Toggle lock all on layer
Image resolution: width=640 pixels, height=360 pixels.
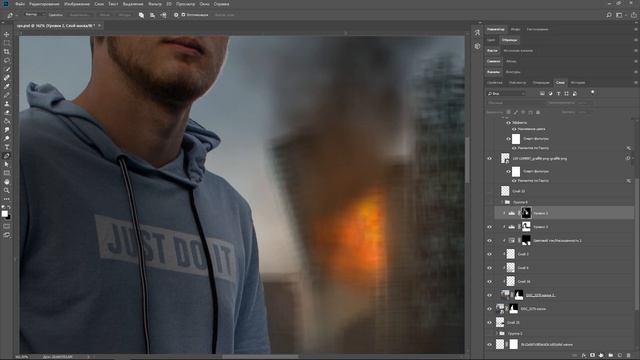pyautogui.click(x=538, y=112)
